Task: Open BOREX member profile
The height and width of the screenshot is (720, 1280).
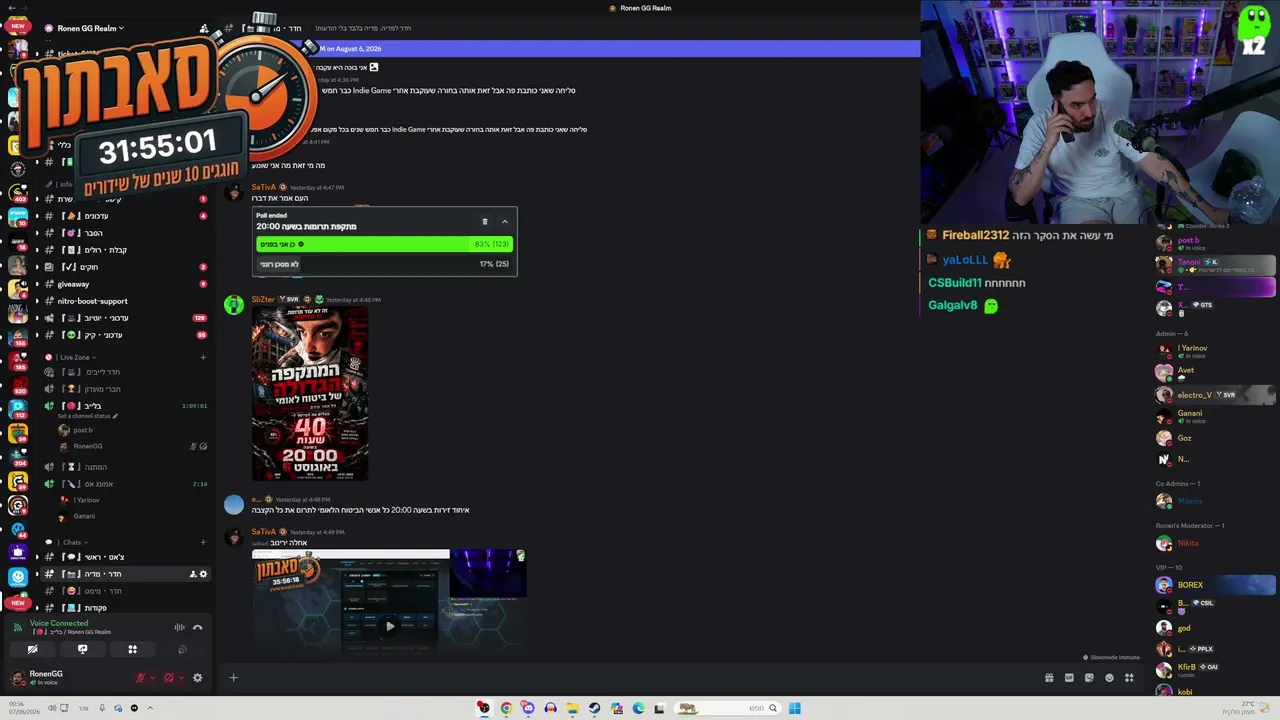Action: pos(1215,585)
